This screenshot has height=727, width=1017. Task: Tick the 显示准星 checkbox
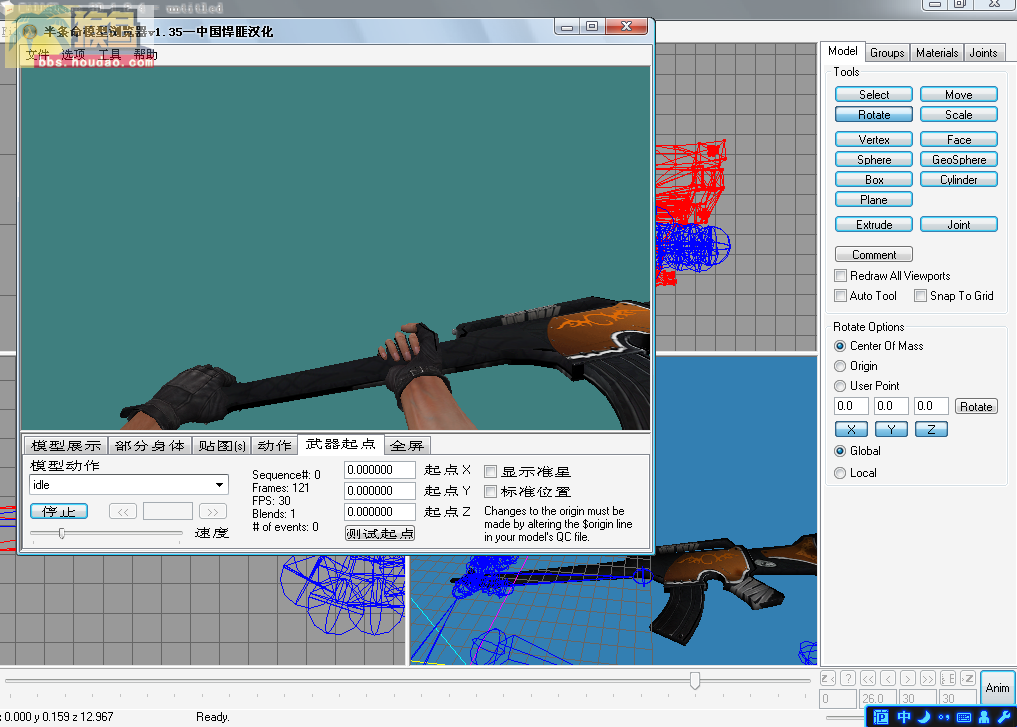click(491, 471)
